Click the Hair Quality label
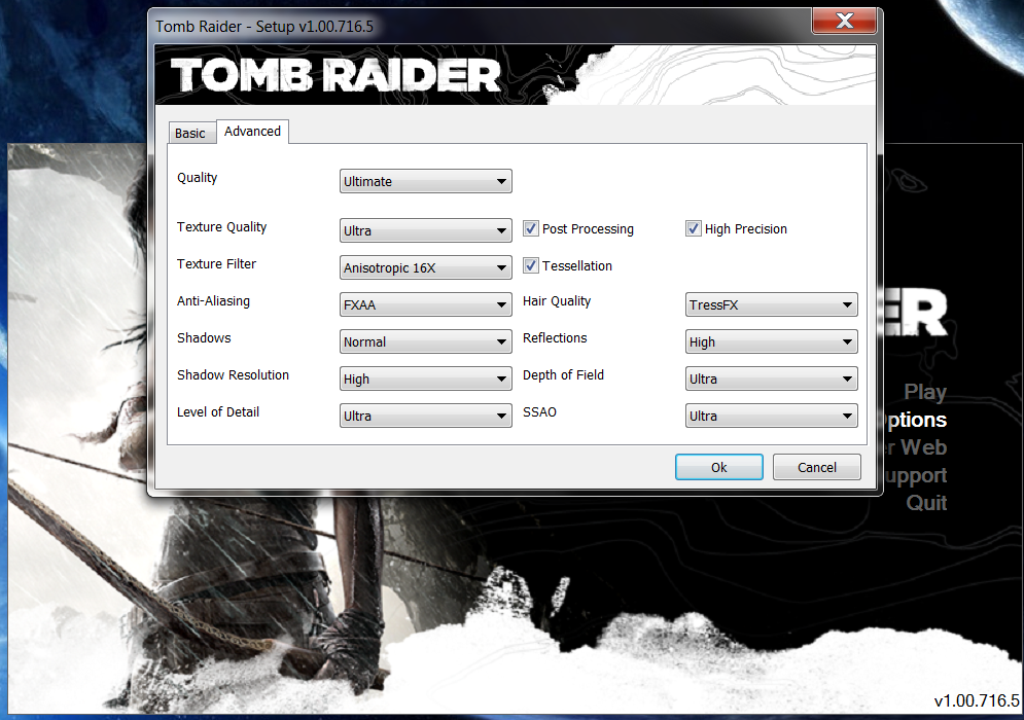Viewport: 1024px width, 720px height. coord(556,301)
